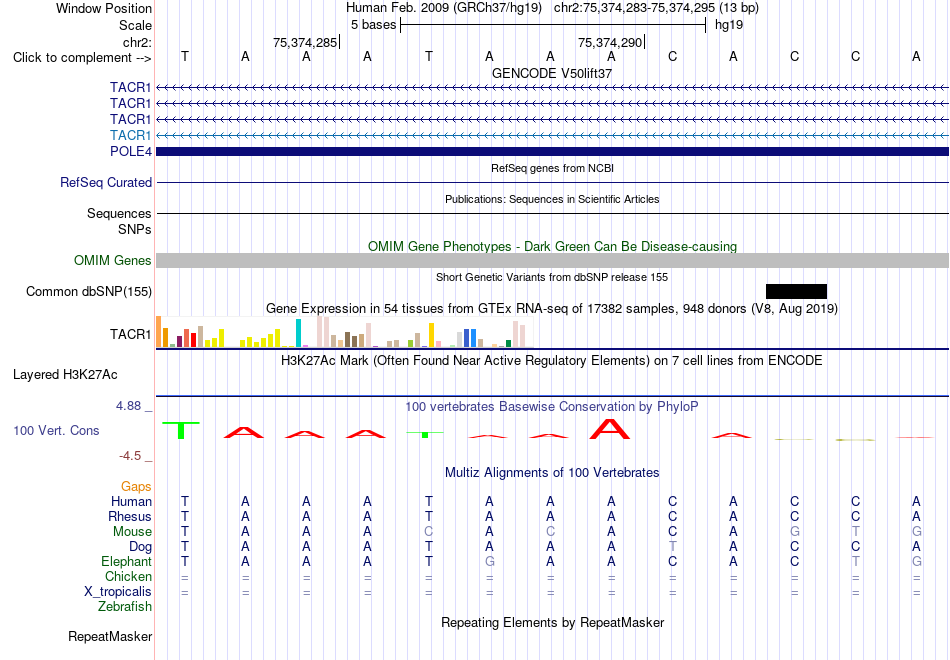Image resolution: width=950 pixels, height=660 pixels.
Task: Click 'RefSeq genes from NCBI' track title
Action: point(552,168)
